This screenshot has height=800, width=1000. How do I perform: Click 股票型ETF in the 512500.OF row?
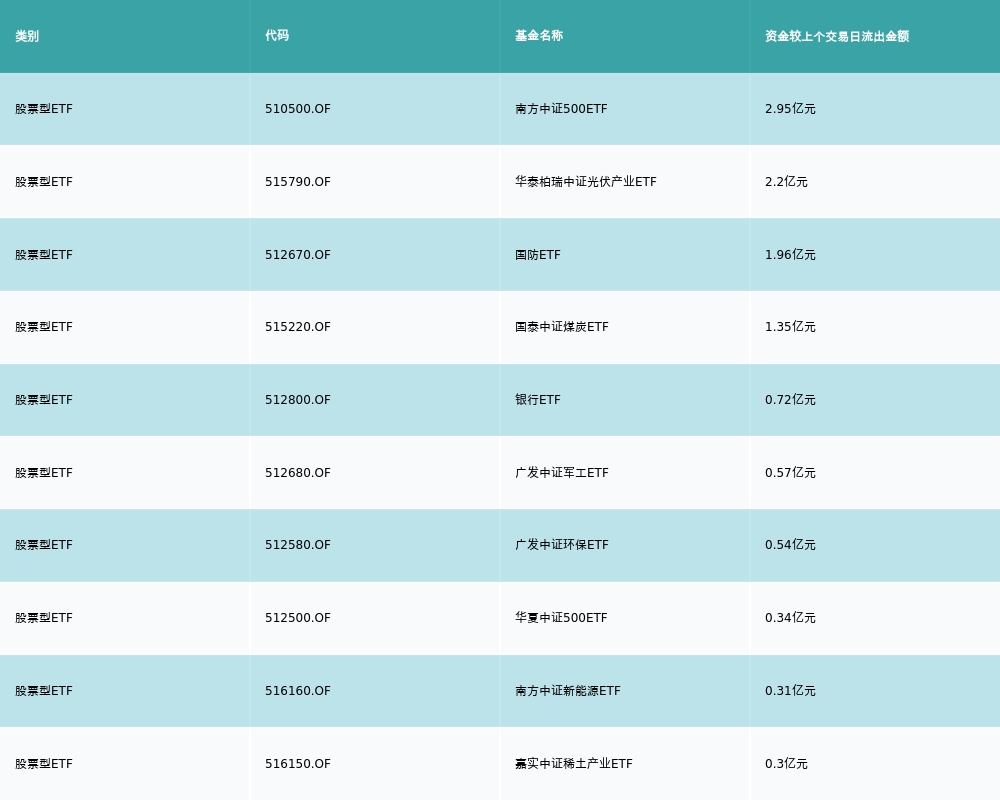(44, 618)
